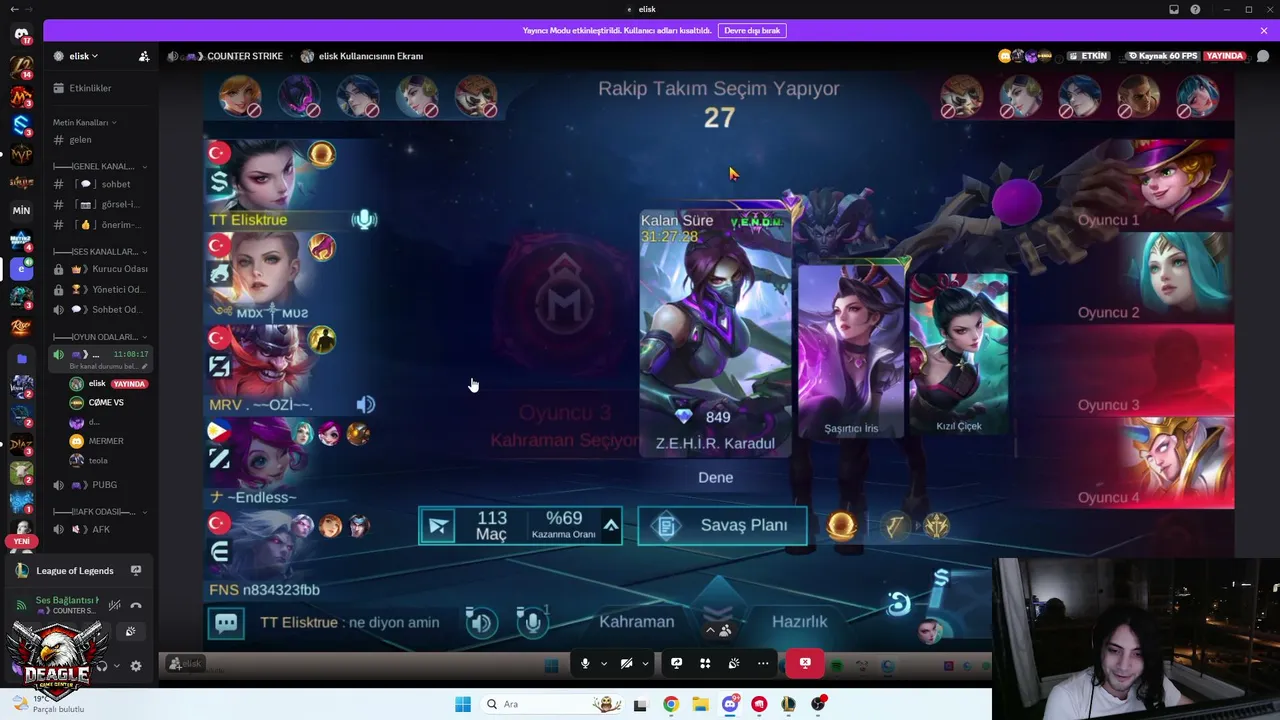Open Google Chrome from the taskbar
This screenshot has height=720, width=1280.
point(671,704)
